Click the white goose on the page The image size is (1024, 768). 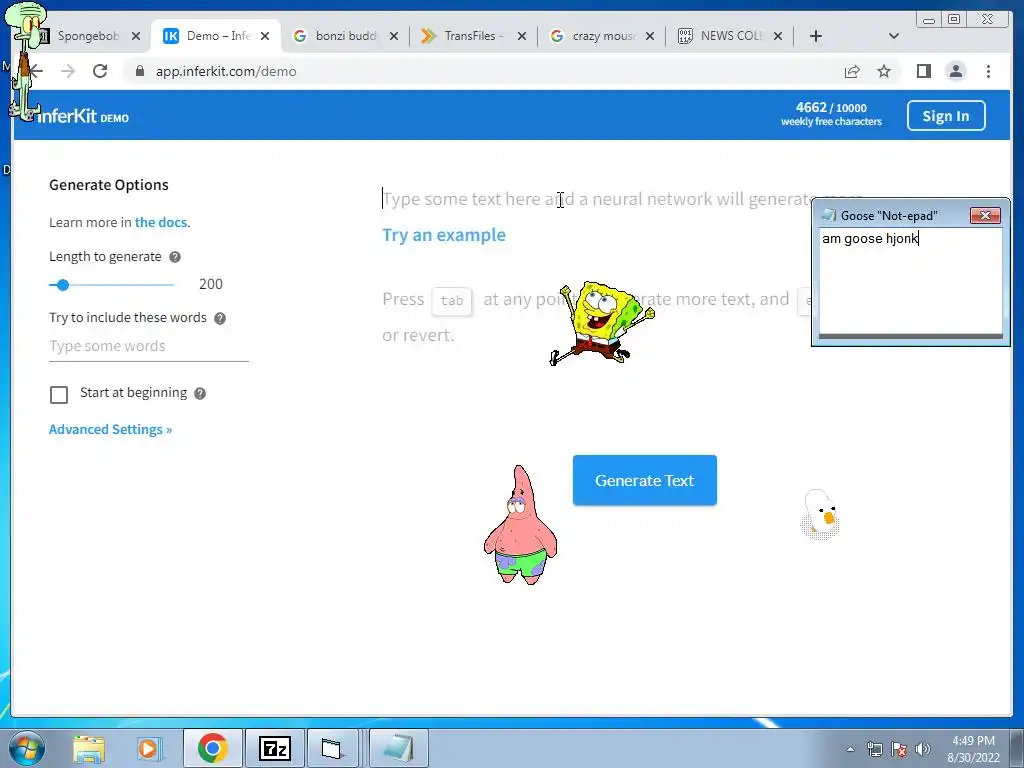point(820,513)
